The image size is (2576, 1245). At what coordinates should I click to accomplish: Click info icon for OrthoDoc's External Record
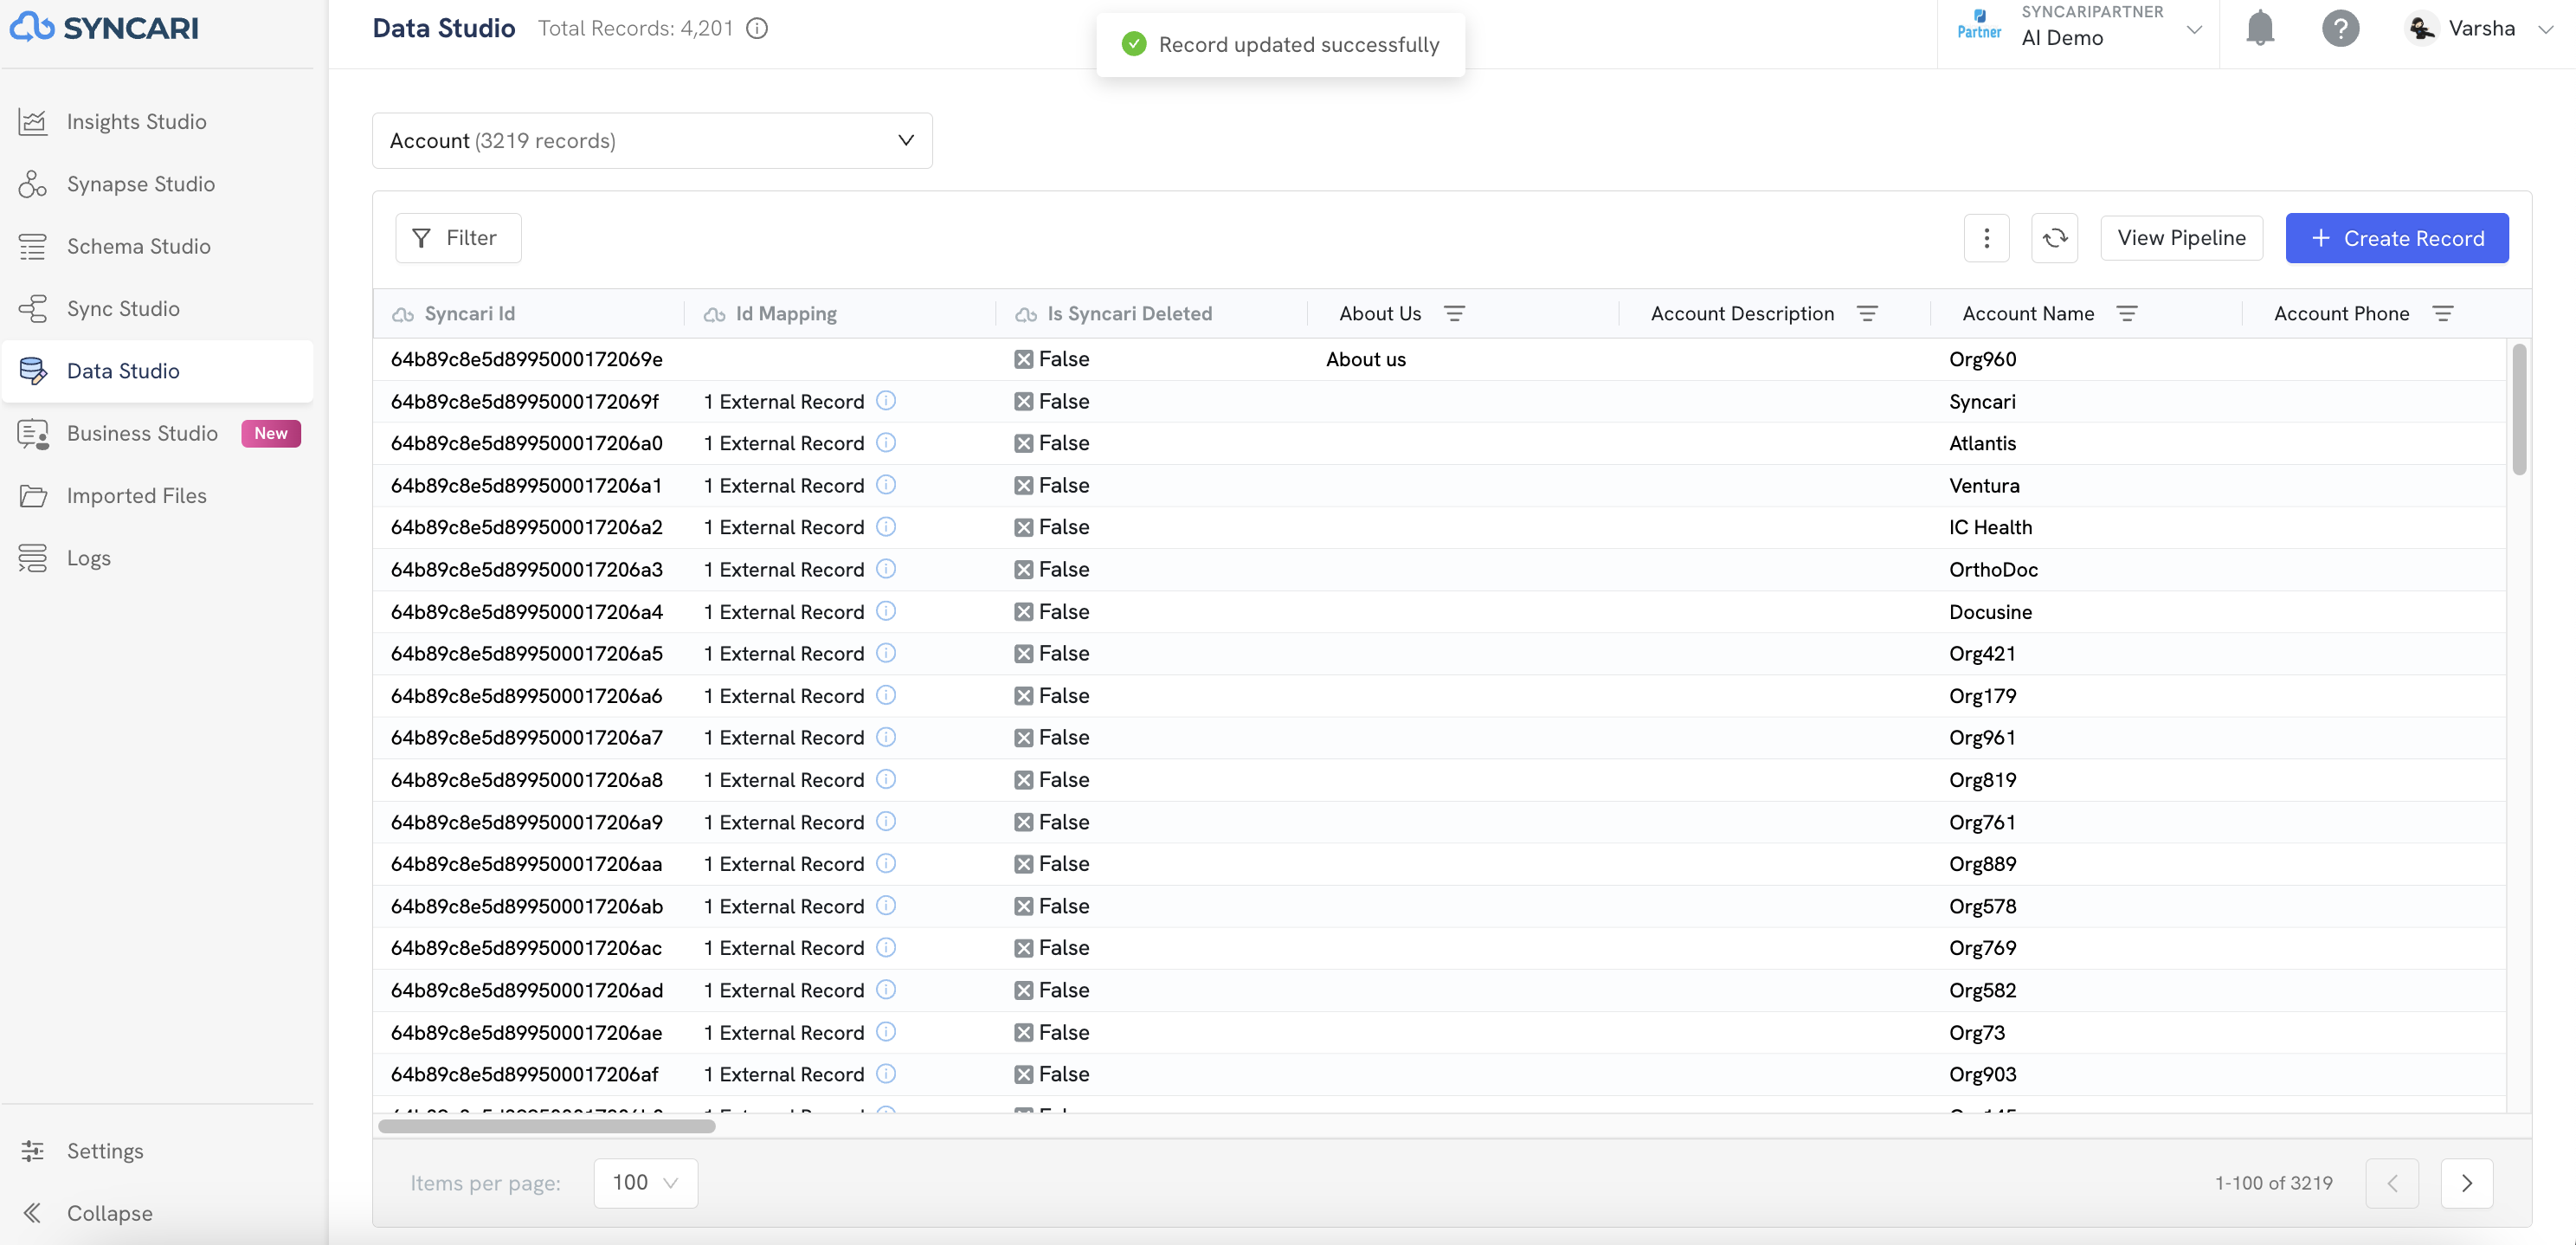[886, 569]
